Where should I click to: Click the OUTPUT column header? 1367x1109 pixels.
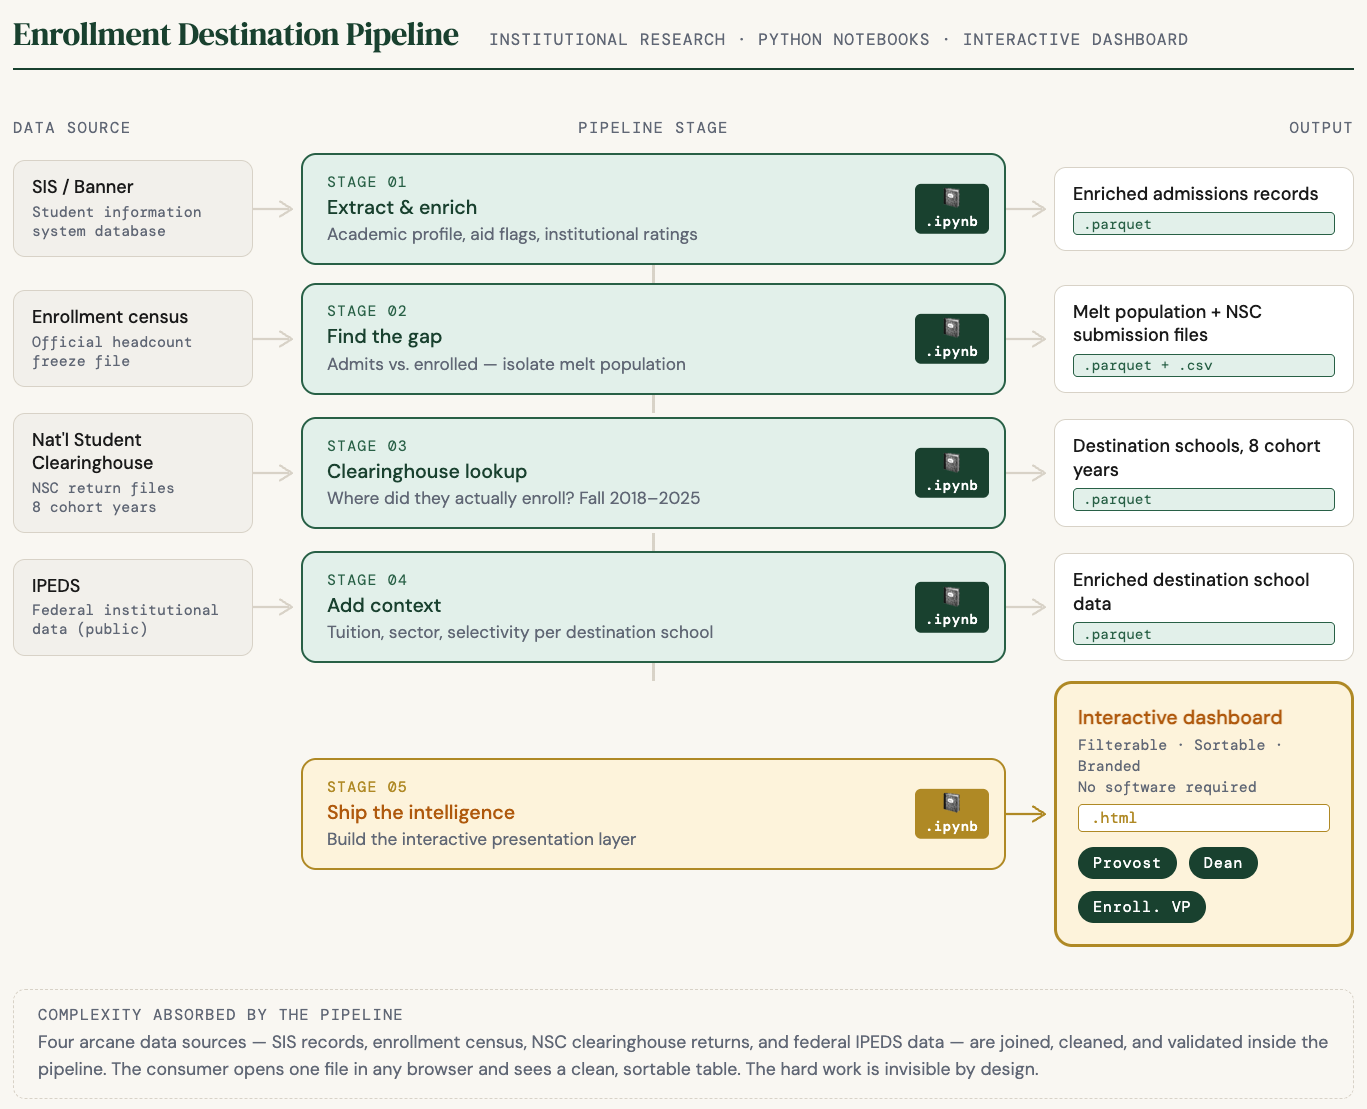(x=1321, y=128)
